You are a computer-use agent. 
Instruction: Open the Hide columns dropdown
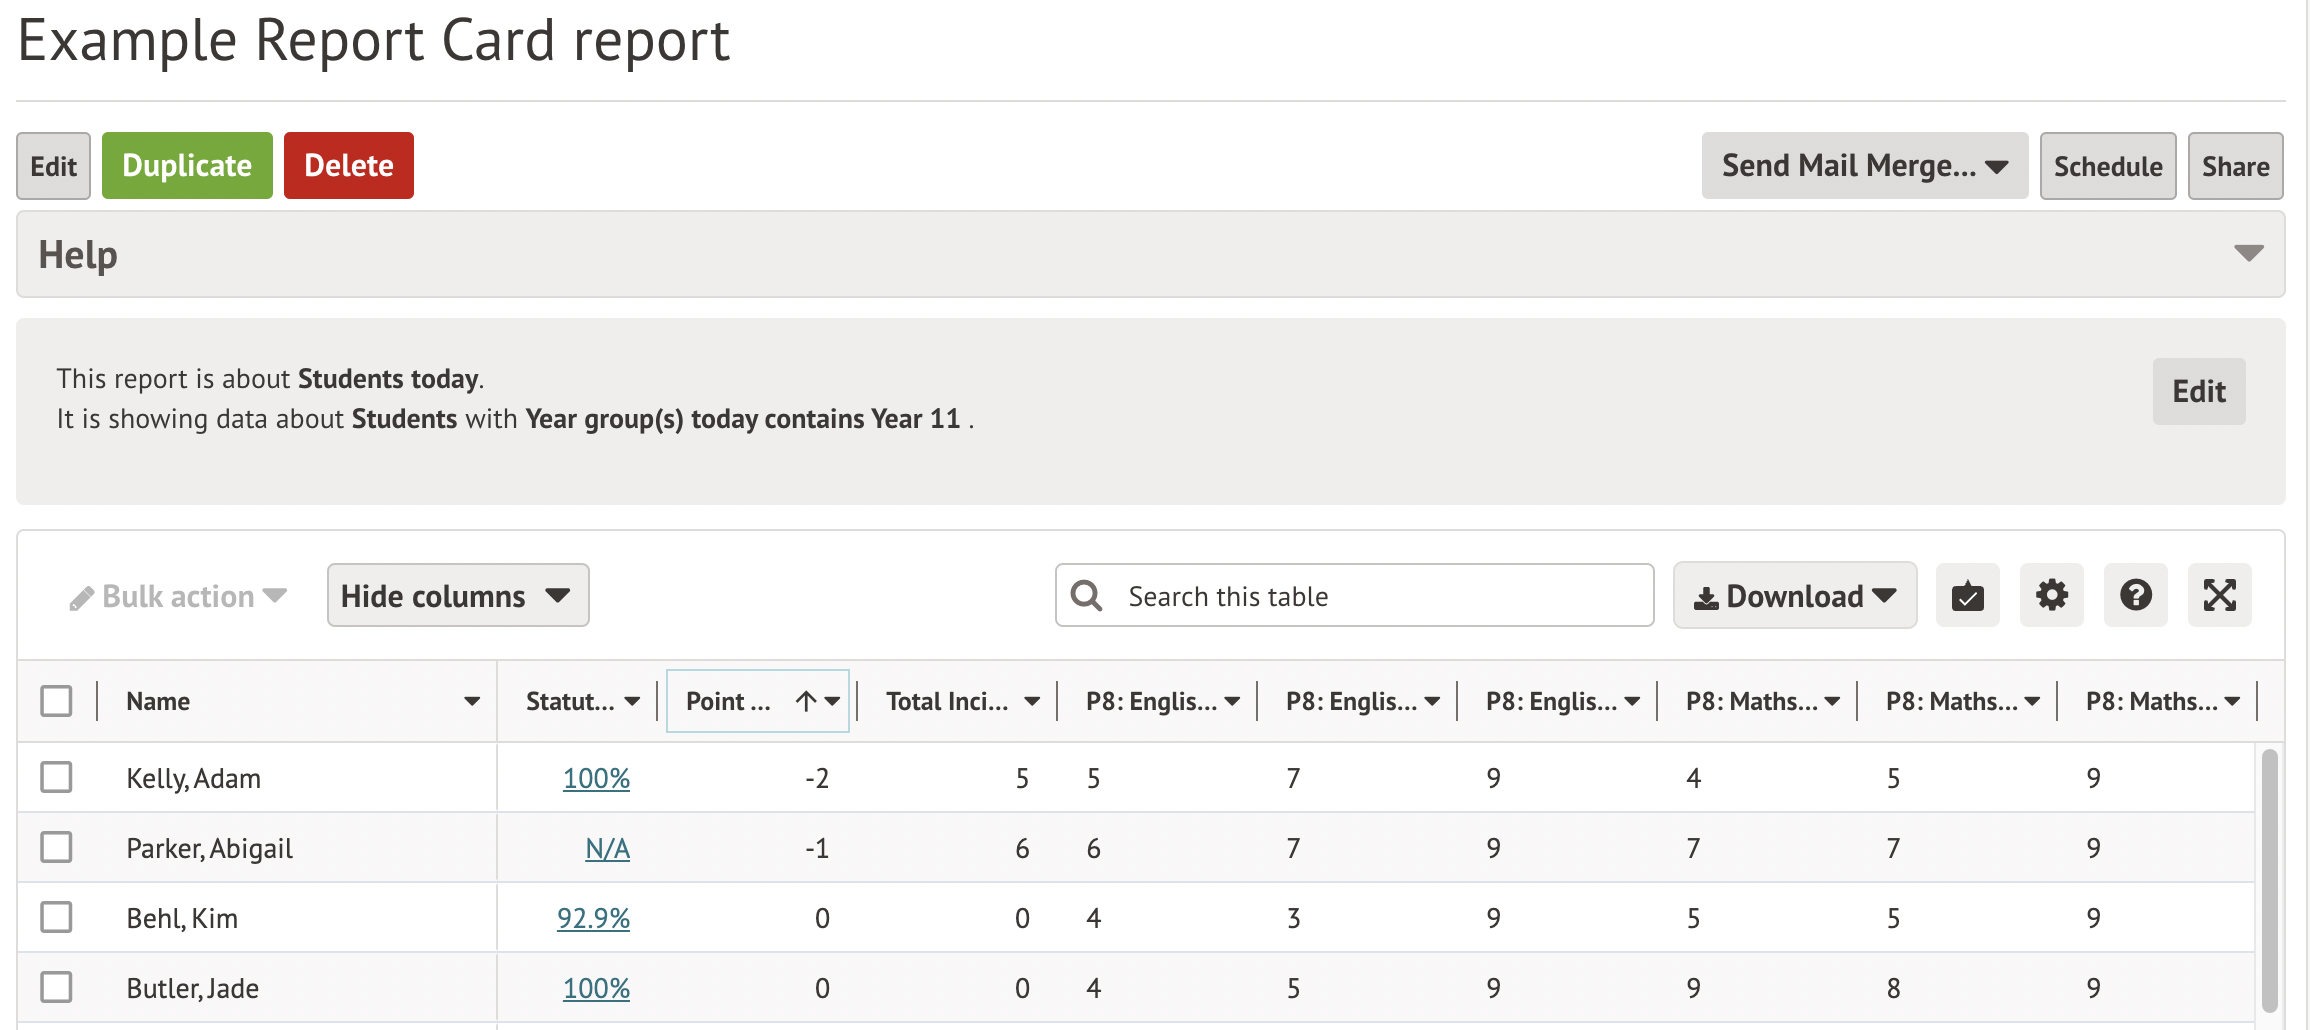click(x=457, y=596)
